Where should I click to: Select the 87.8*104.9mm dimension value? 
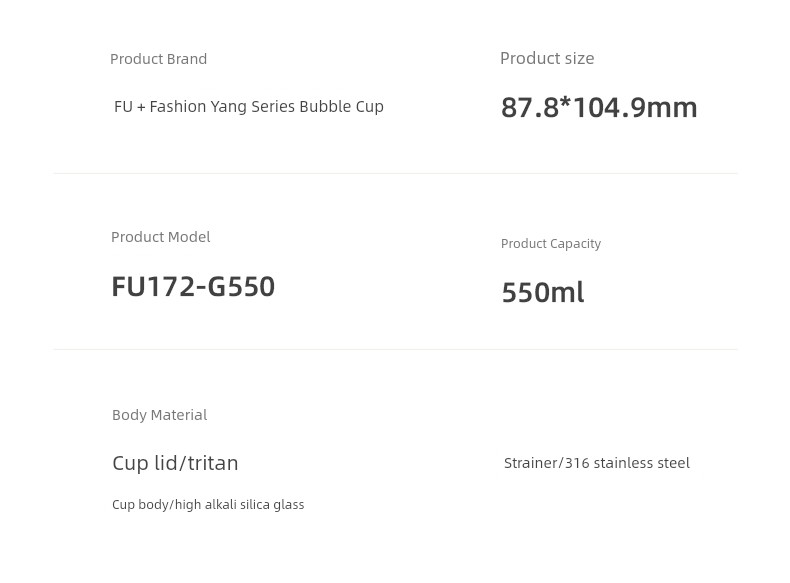(x=599, y=107)
